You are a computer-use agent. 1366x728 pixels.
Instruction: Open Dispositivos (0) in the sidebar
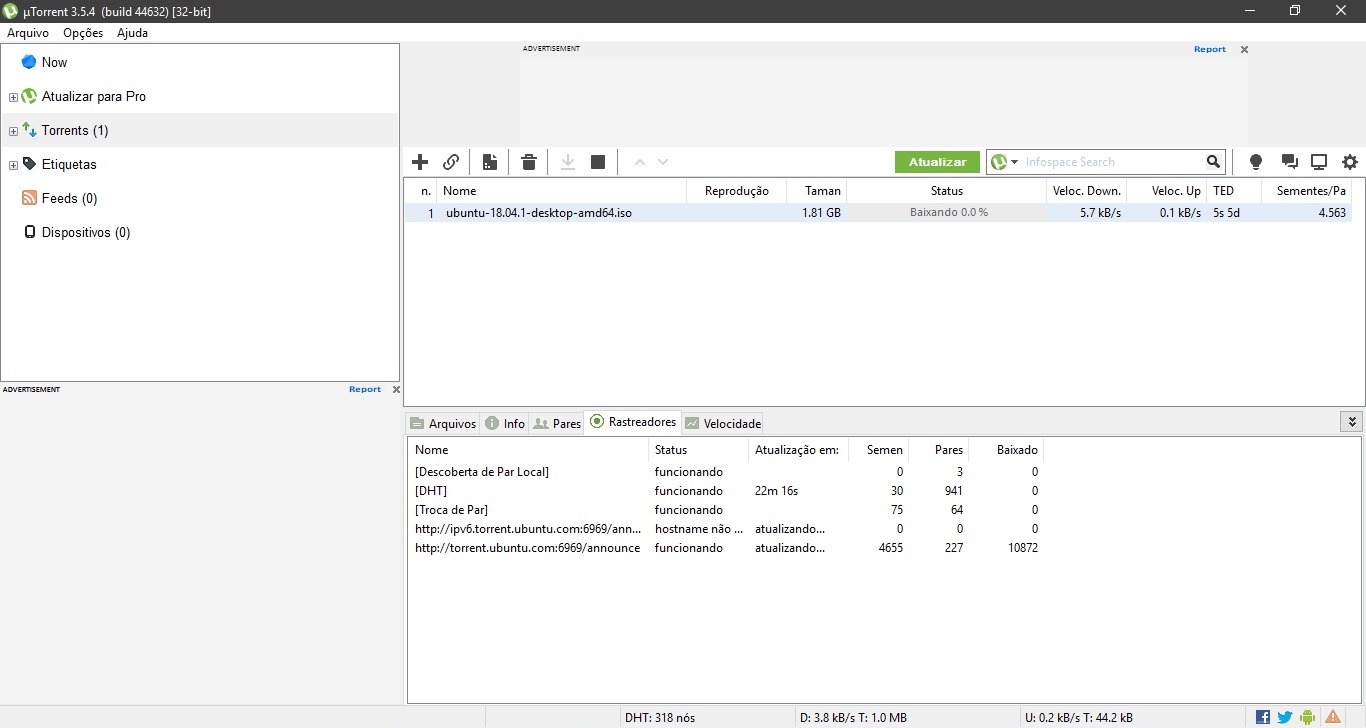pyautogui.click(x=86, y=232)
